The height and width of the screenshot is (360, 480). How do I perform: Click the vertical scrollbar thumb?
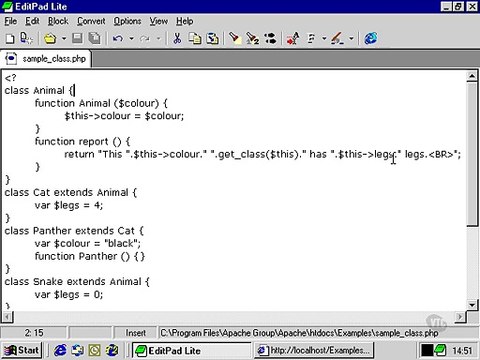[472, 154]
